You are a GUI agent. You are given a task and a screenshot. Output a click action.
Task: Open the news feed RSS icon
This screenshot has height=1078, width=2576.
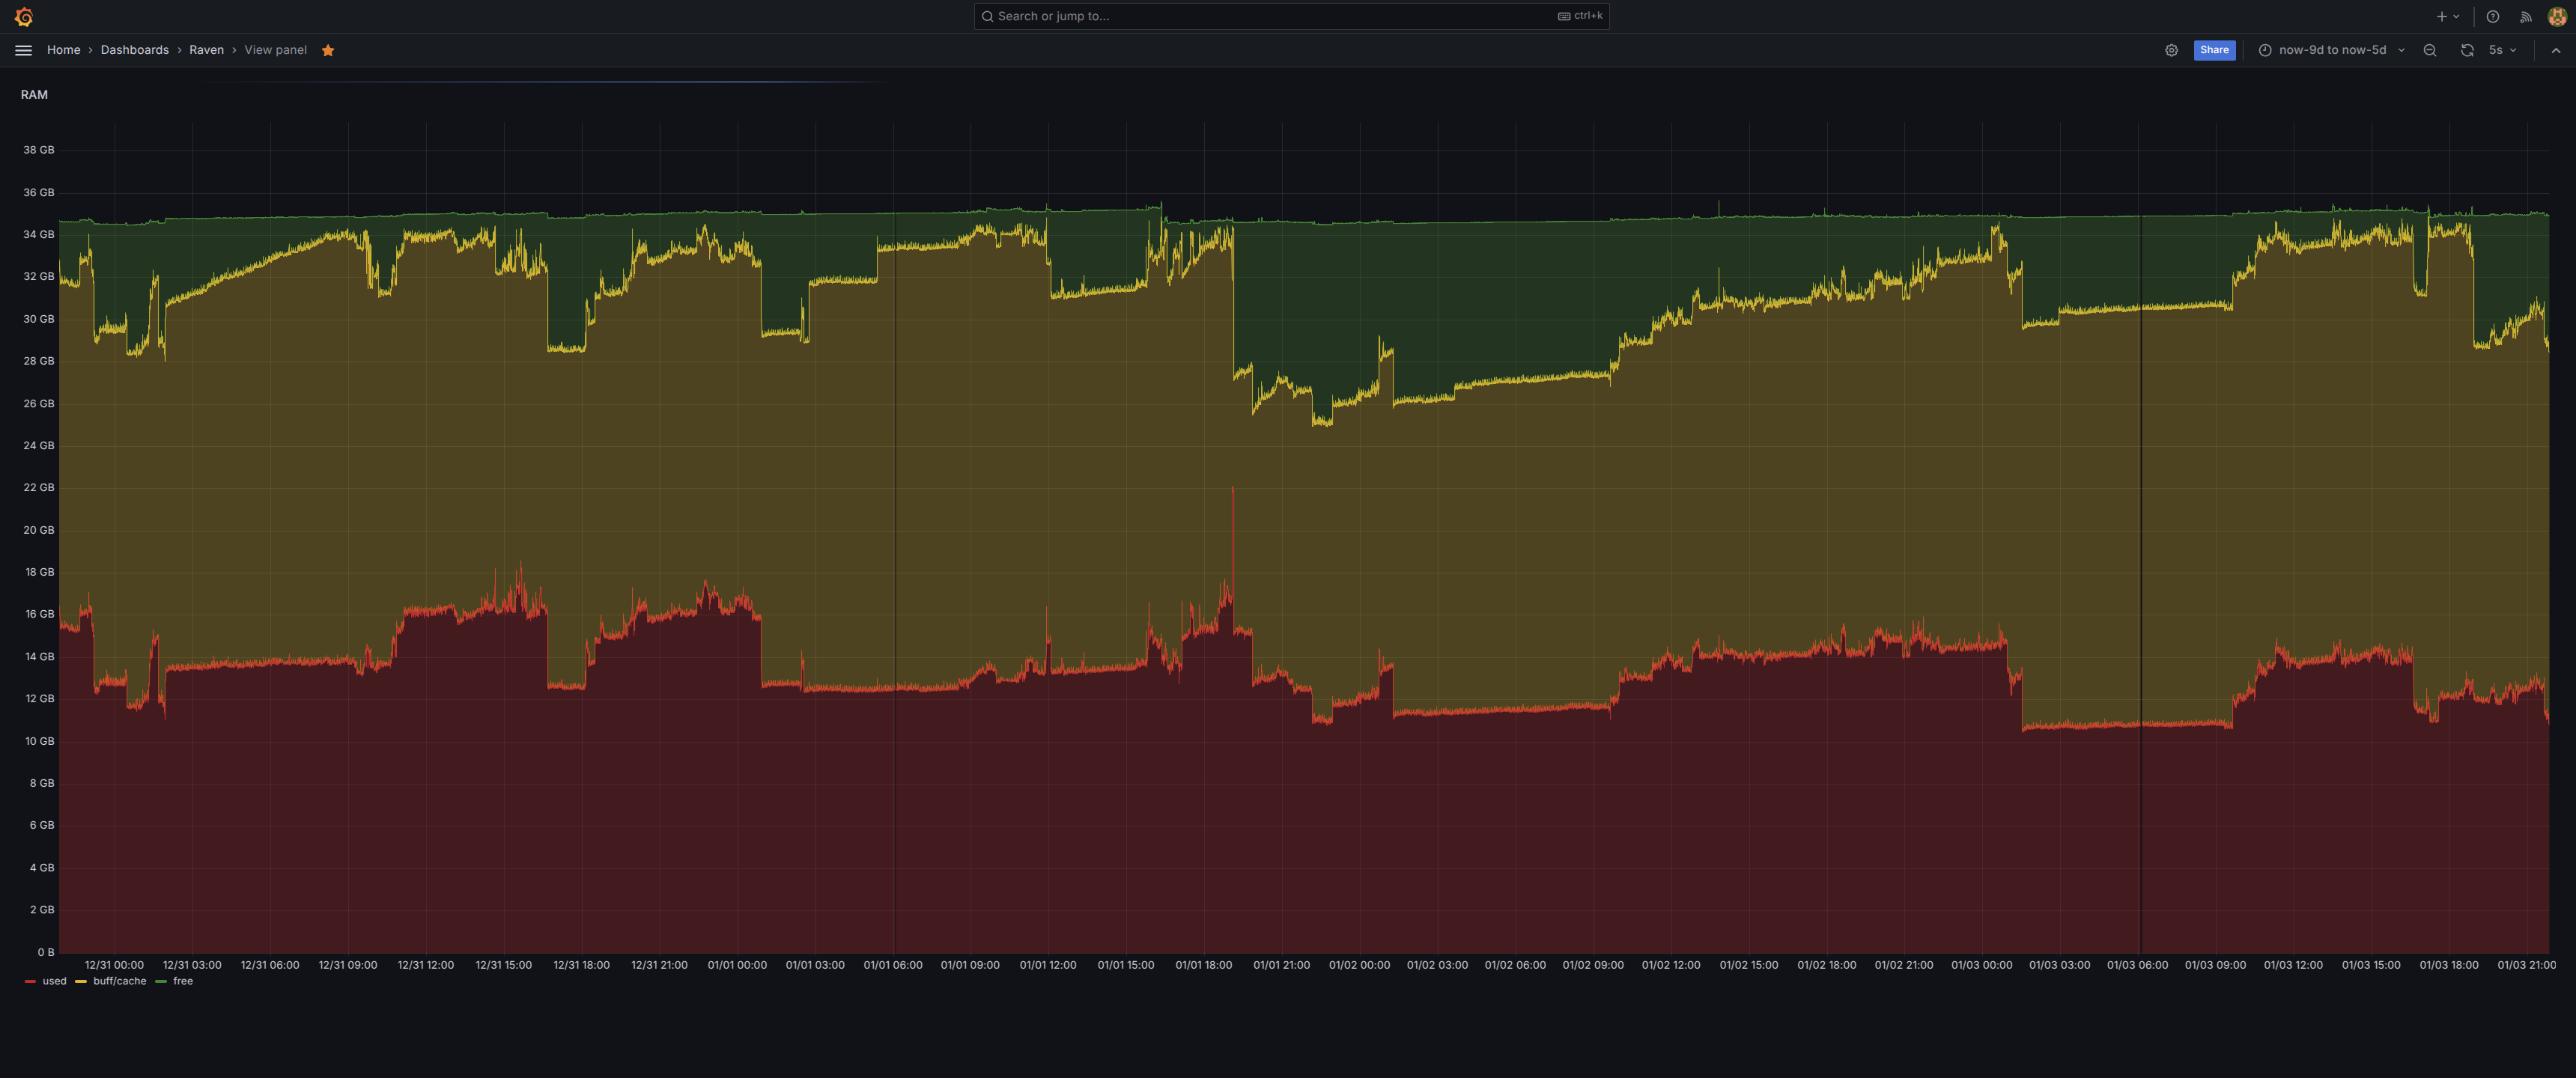coord(2525,17)
